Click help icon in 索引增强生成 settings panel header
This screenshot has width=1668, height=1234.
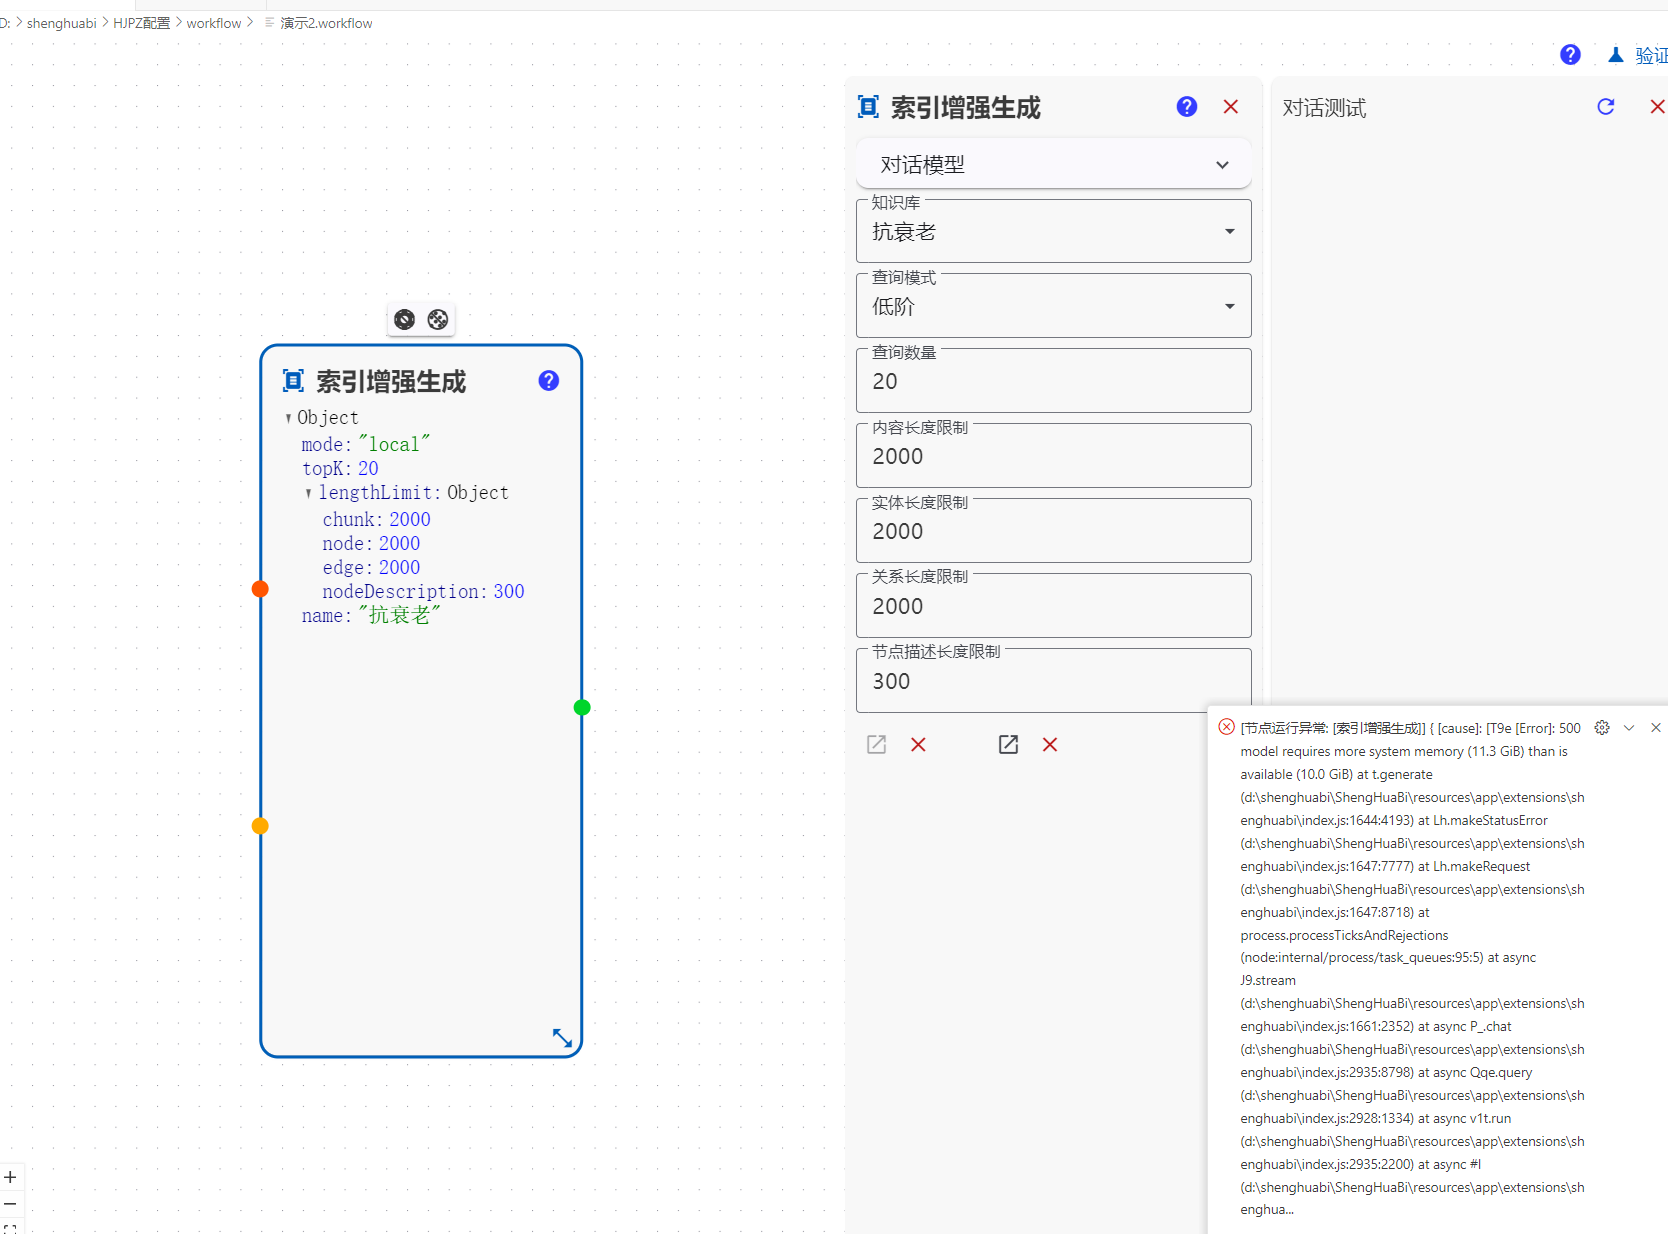pyautogui.click(x=1186, y=107)
